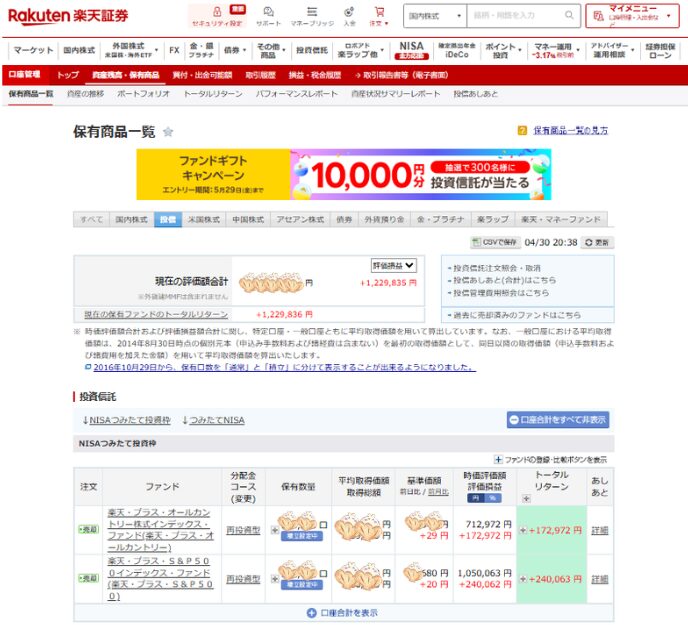The height and width of the screenshot is (625, 688).
Task: Open 債券 menu dropdown
Action: point(235,50)
